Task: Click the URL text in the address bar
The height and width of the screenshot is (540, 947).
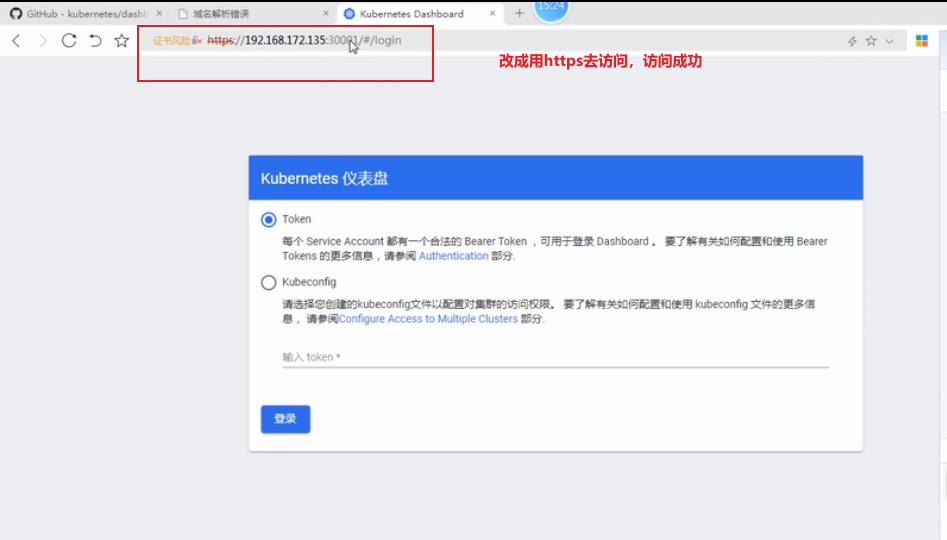Action: 304,40
